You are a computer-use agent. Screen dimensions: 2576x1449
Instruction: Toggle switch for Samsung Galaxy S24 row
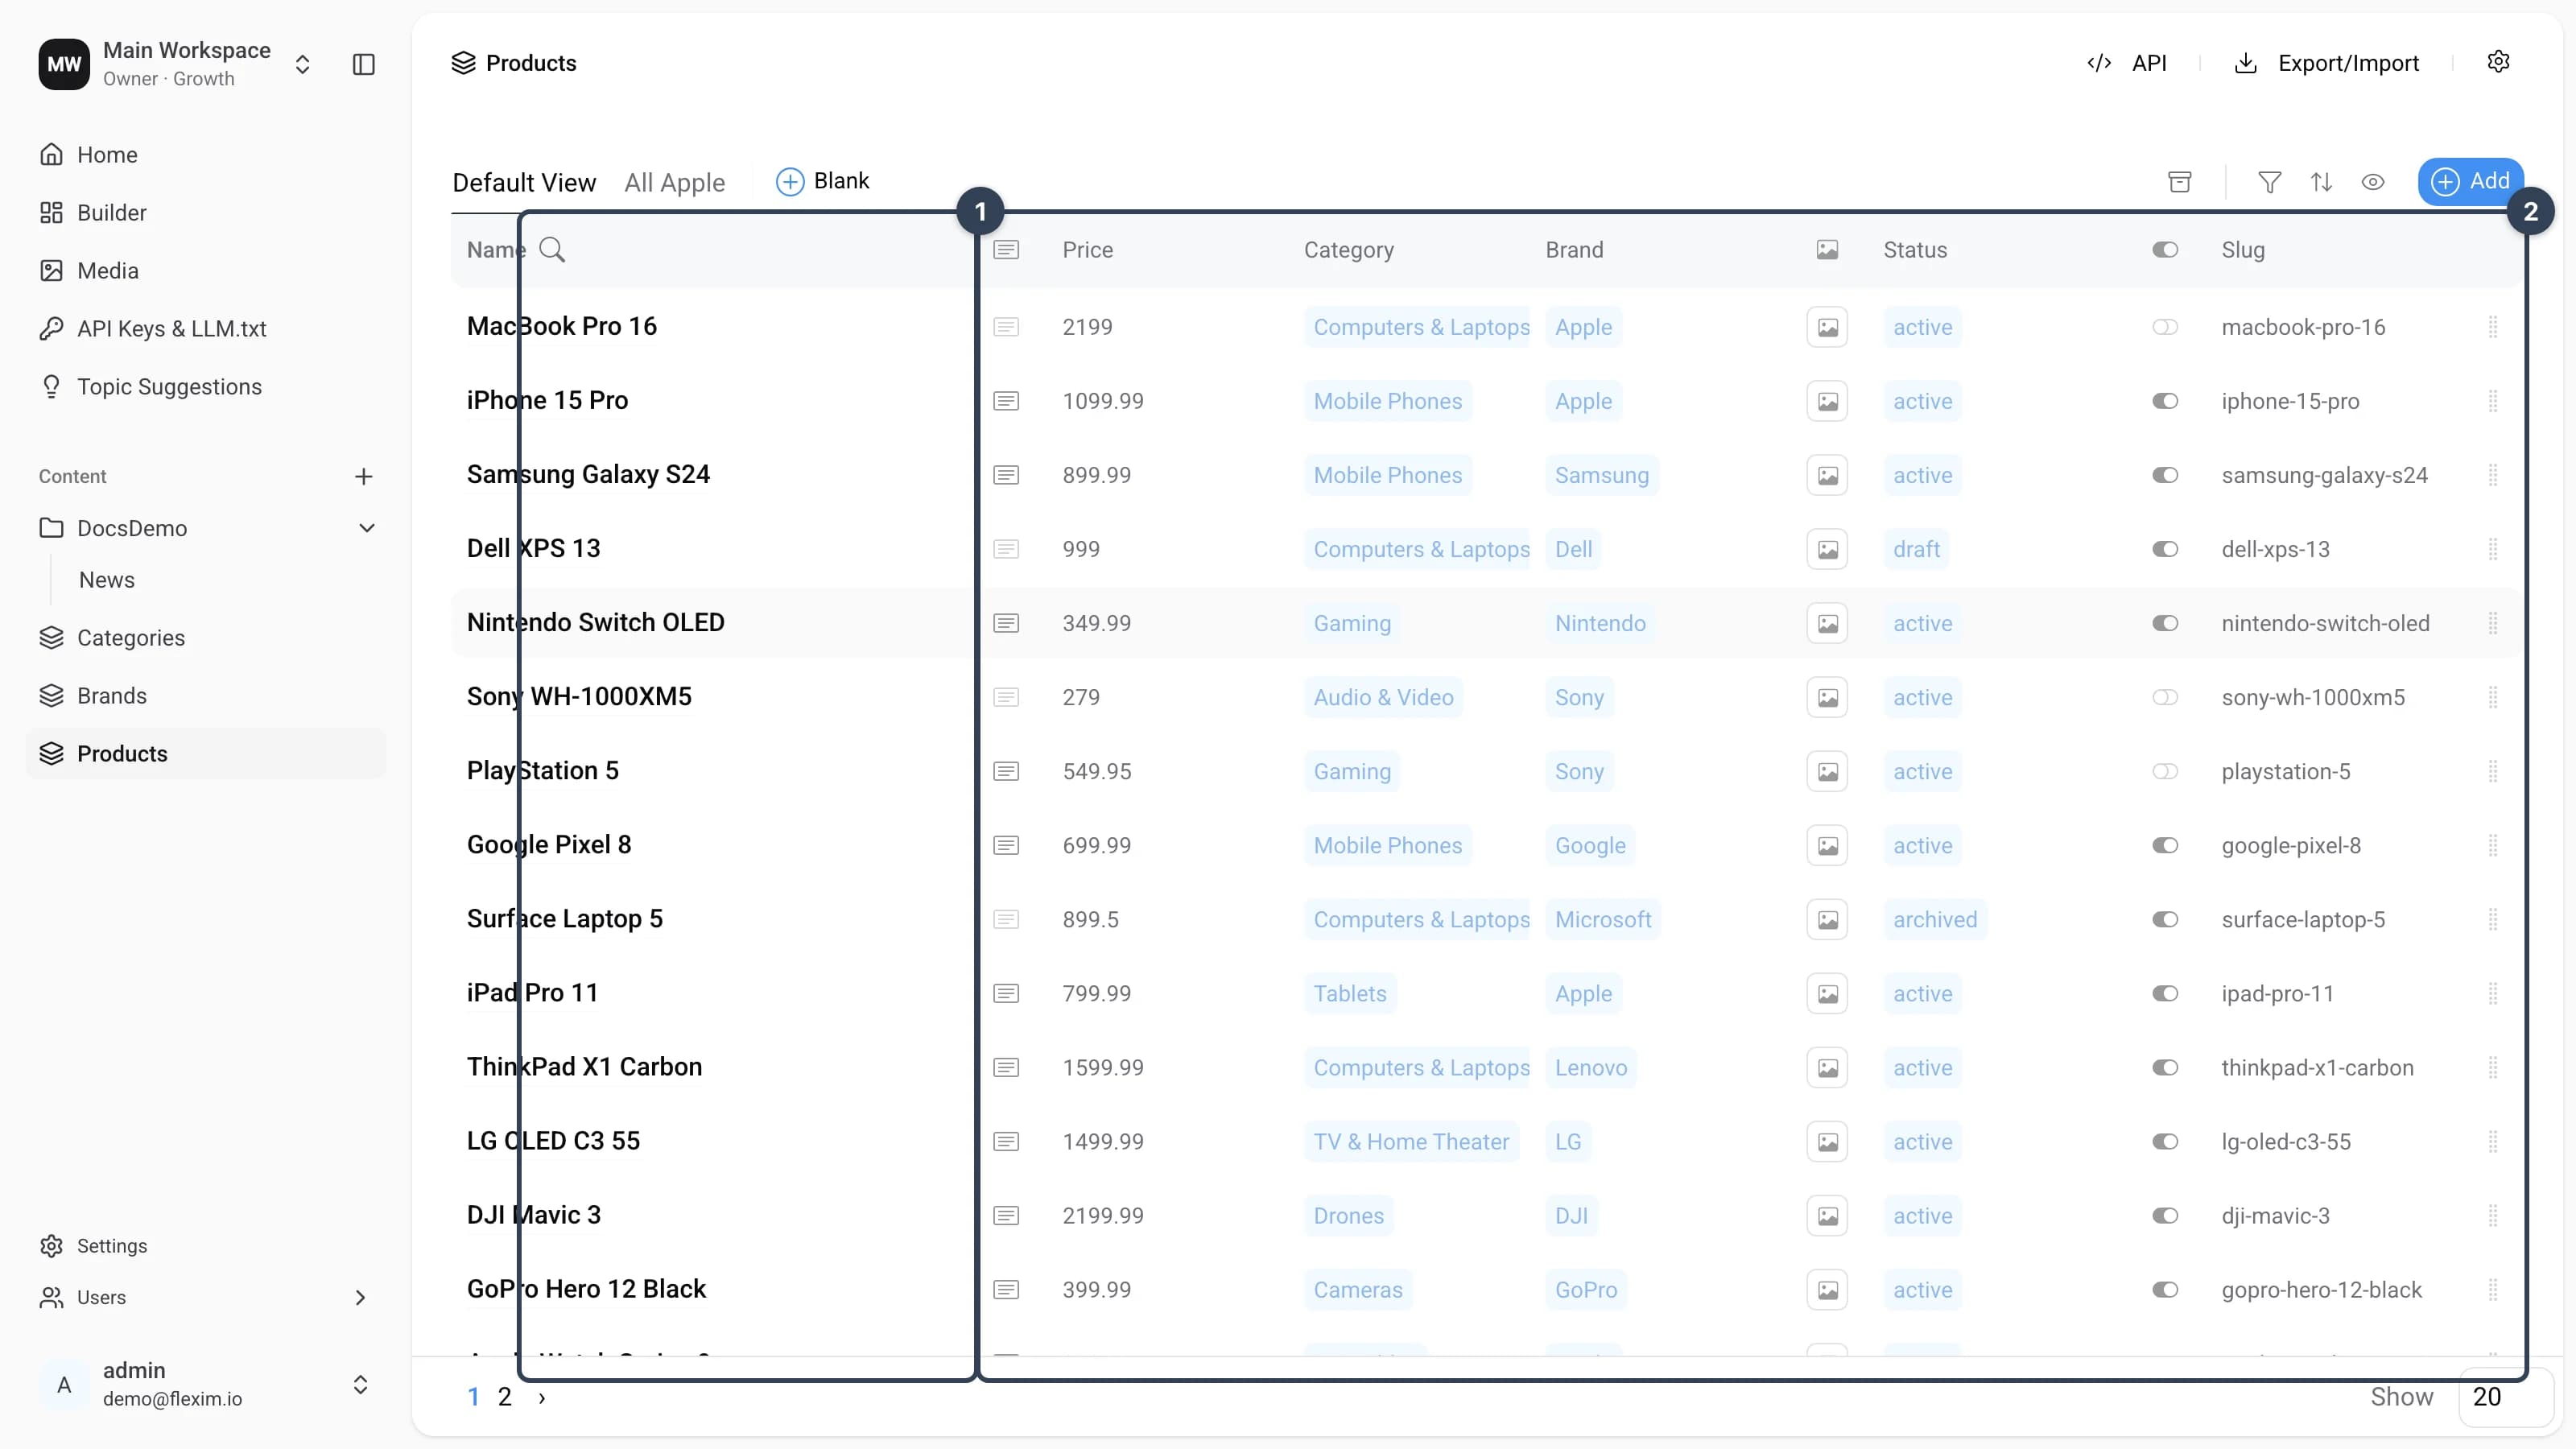(x=2165, y=475)
